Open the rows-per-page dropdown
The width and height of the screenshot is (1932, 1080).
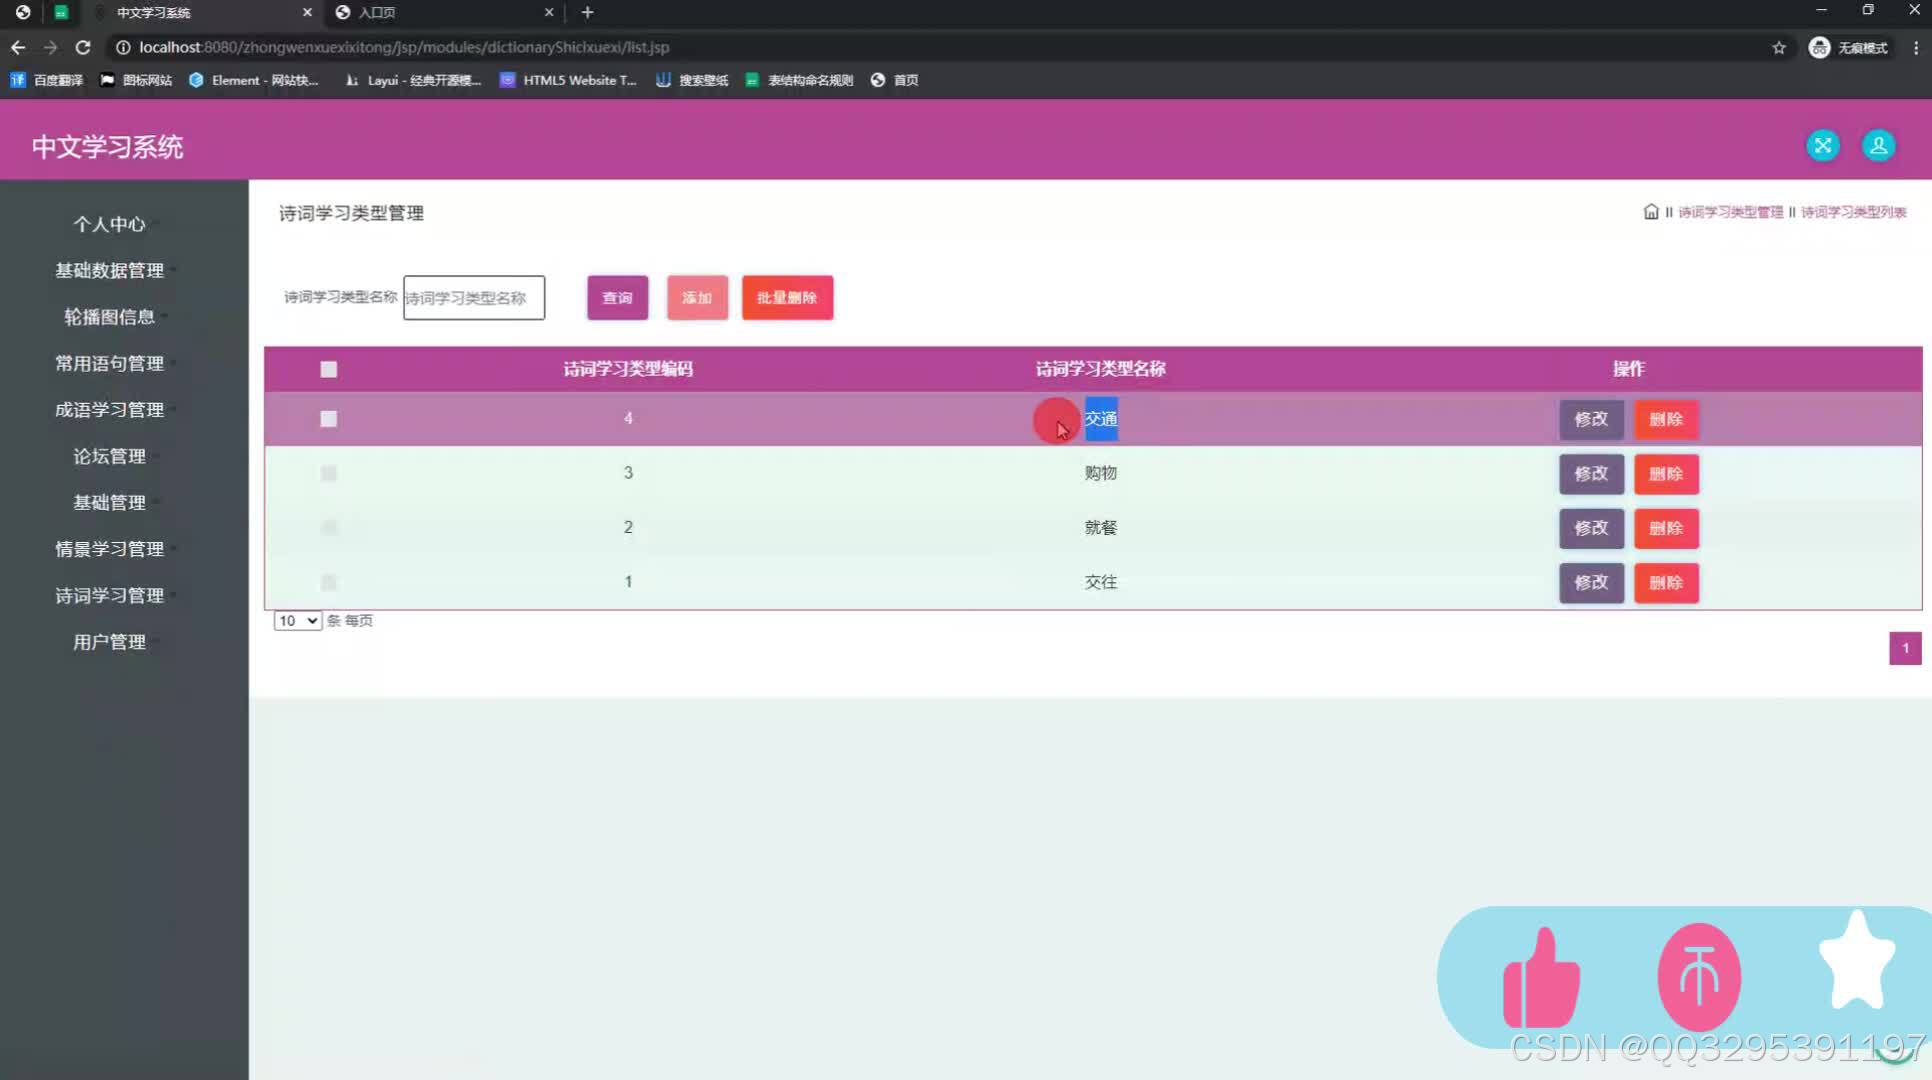(297, 621)
